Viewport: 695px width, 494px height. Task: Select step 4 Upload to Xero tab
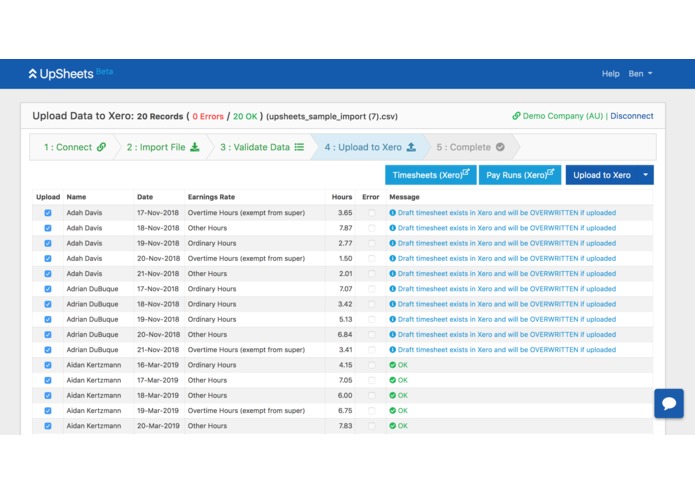point(370,147)
